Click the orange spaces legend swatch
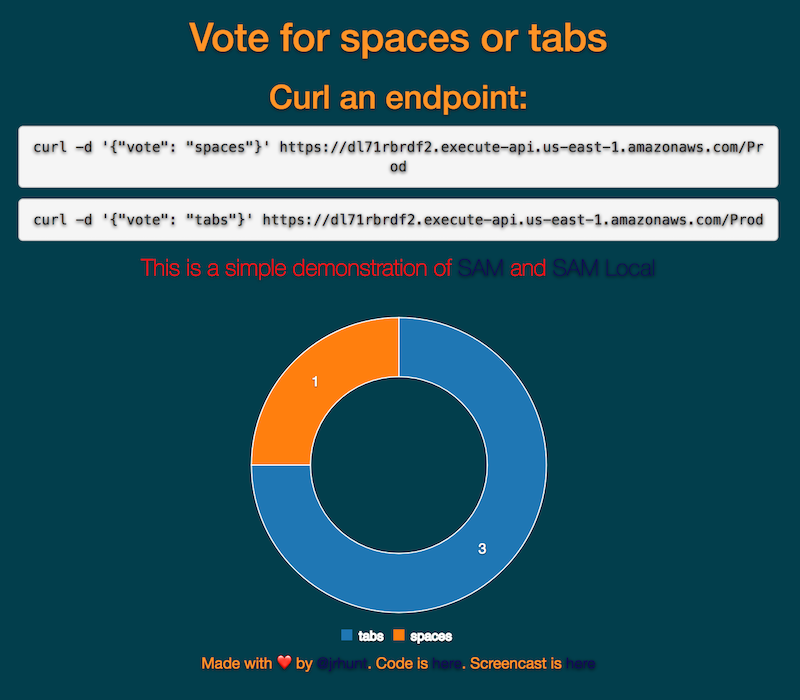The image size is (800, 700). pos(399,635)
